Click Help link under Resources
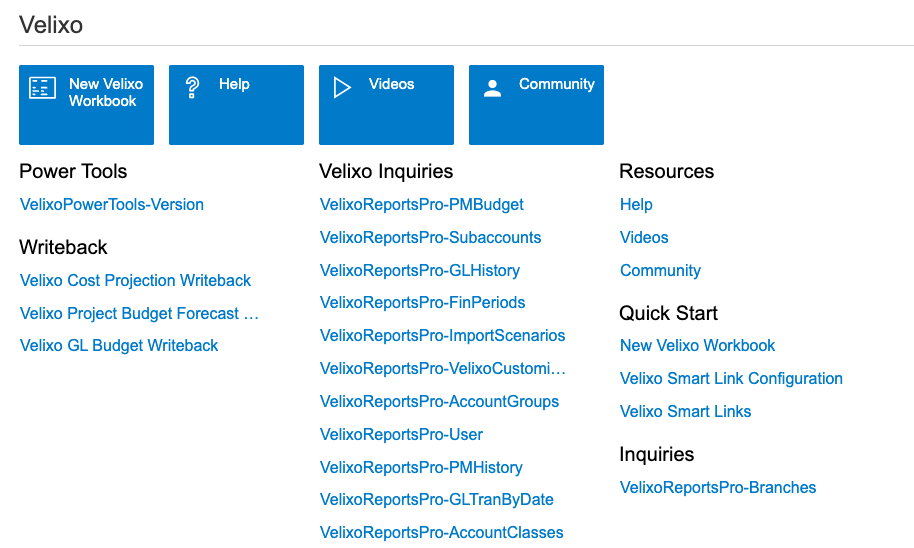 point(637,205)
